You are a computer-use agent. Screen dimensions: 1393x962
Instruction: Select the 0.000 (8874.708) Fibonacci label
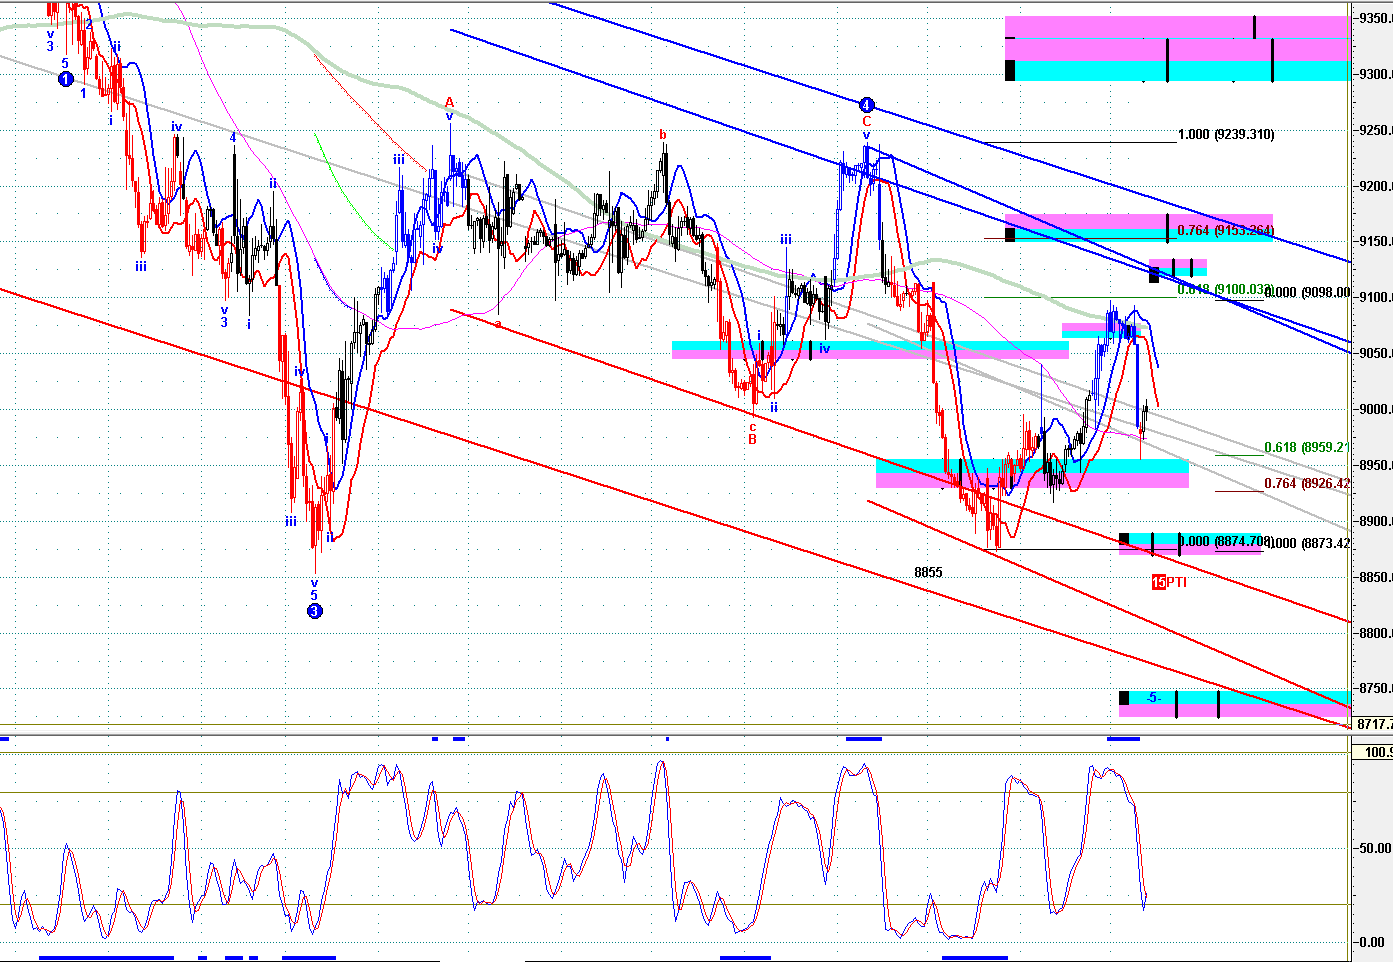point(1225,541)
